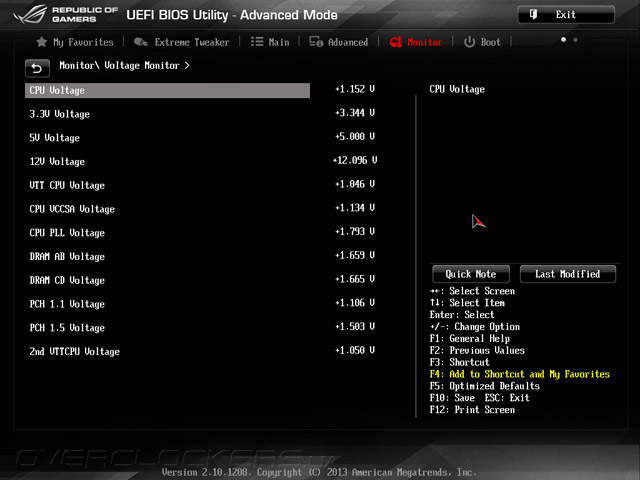Click the ROG logo at top left

tap(30, 15)
